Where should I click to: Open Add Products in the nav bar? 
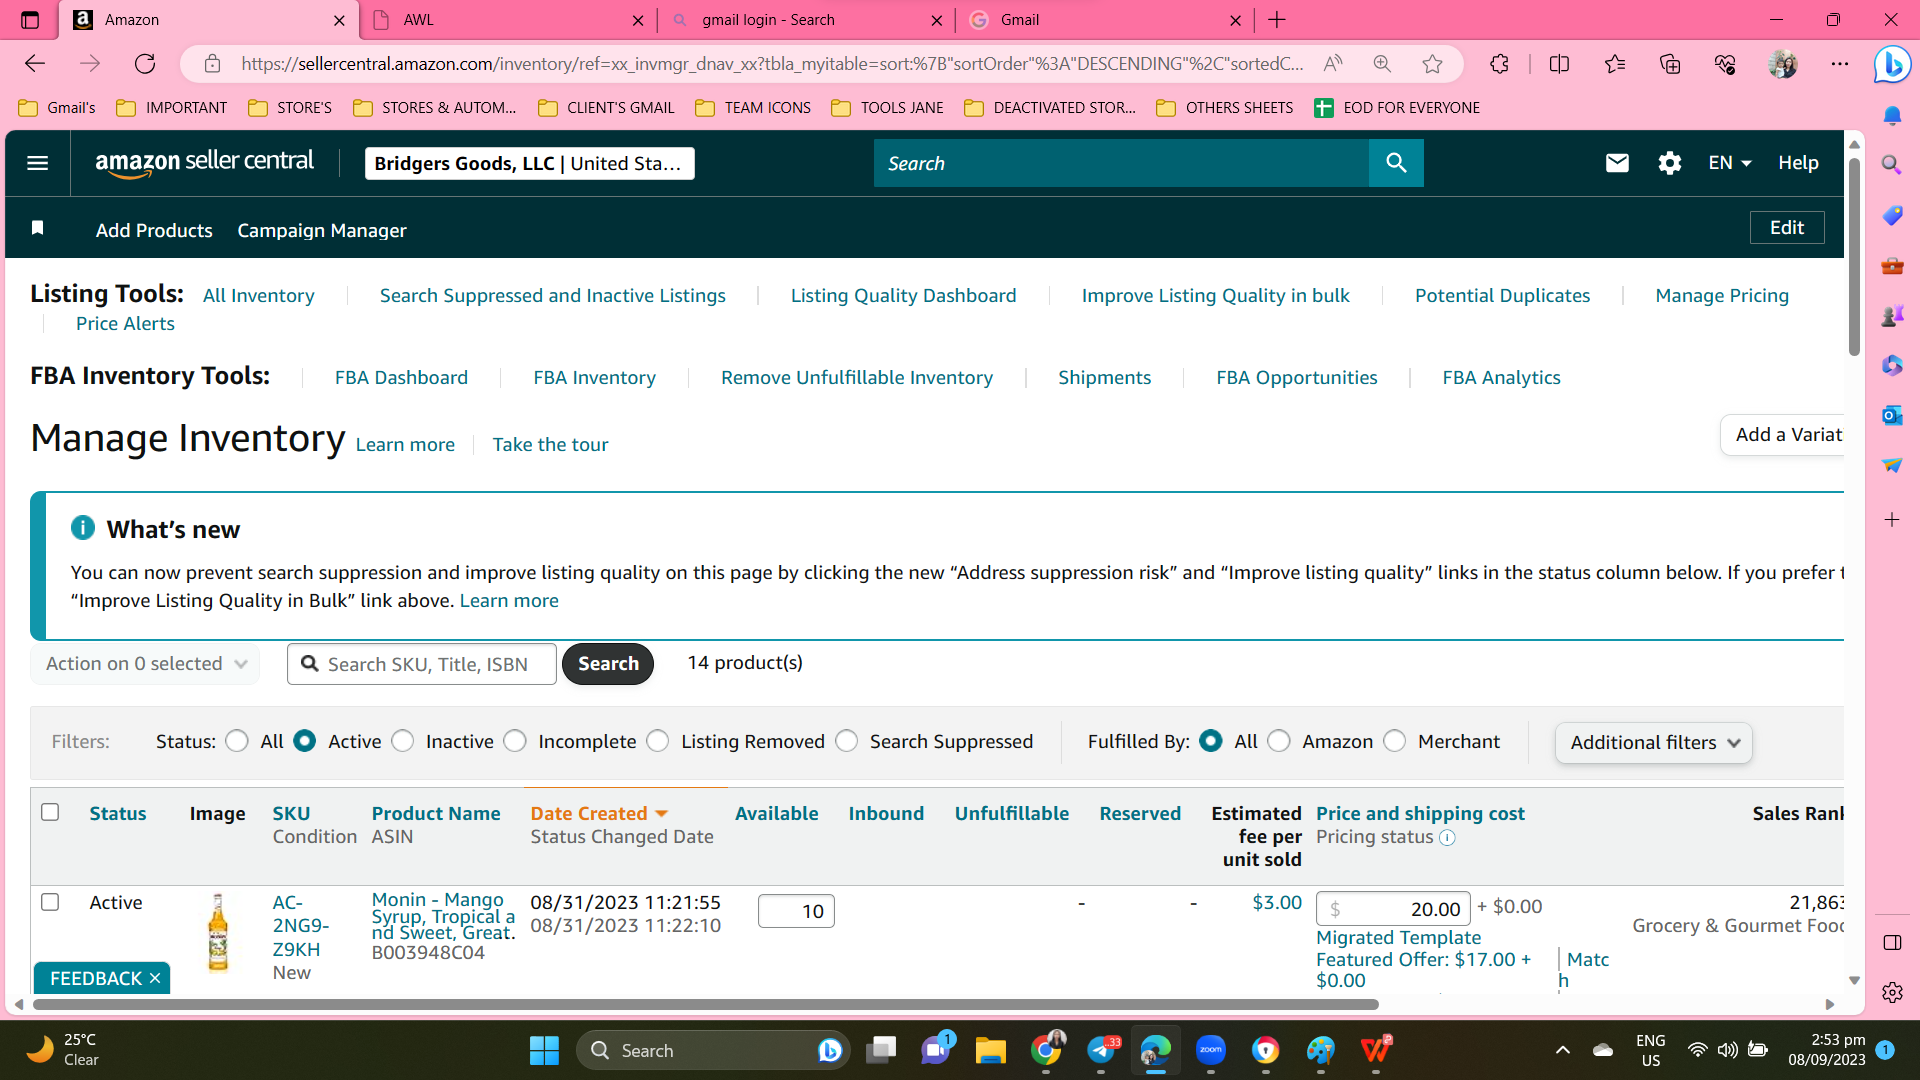(154, 231)
